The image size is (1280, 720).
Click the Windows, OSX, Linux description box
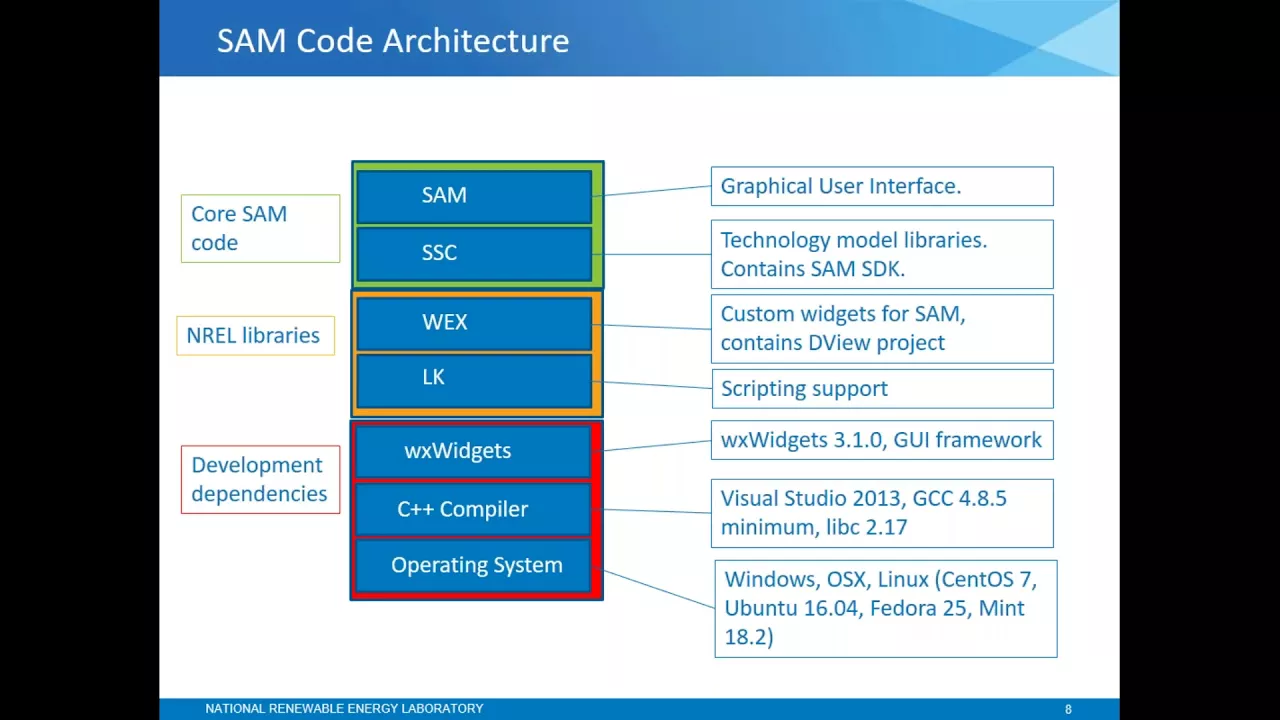(x=886, y=608)
